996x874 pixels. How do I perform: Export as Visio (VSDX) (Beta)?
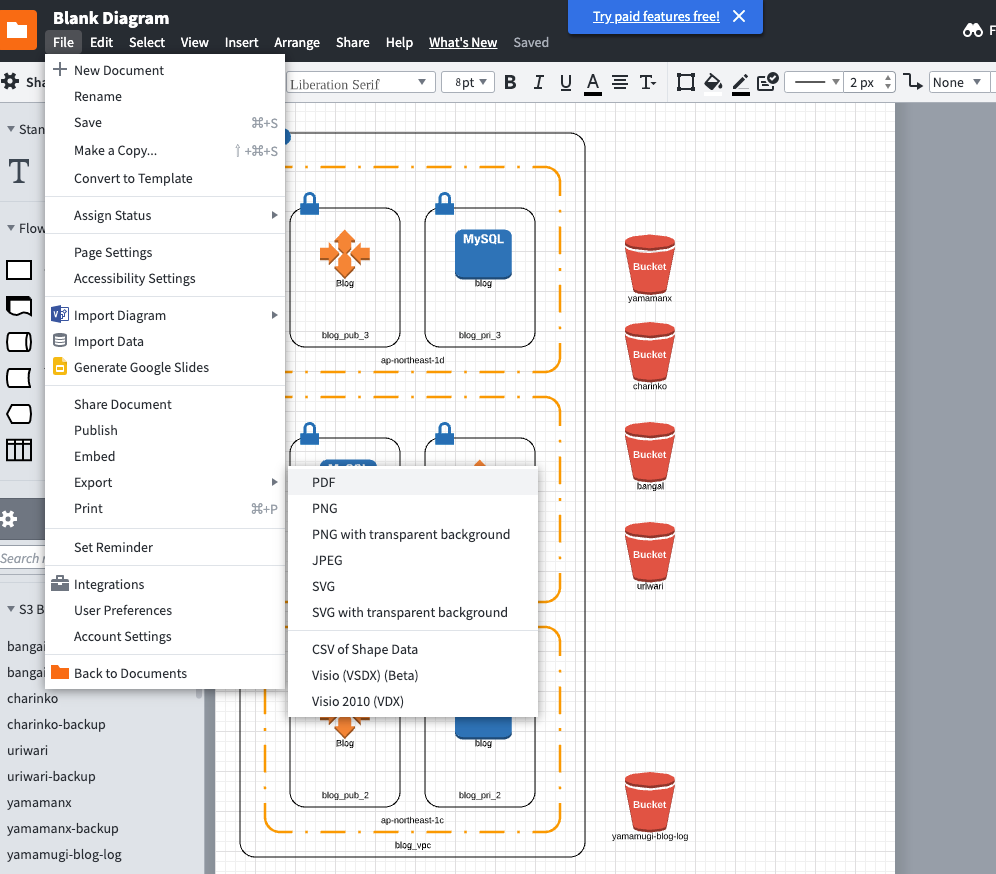point(413,675)
